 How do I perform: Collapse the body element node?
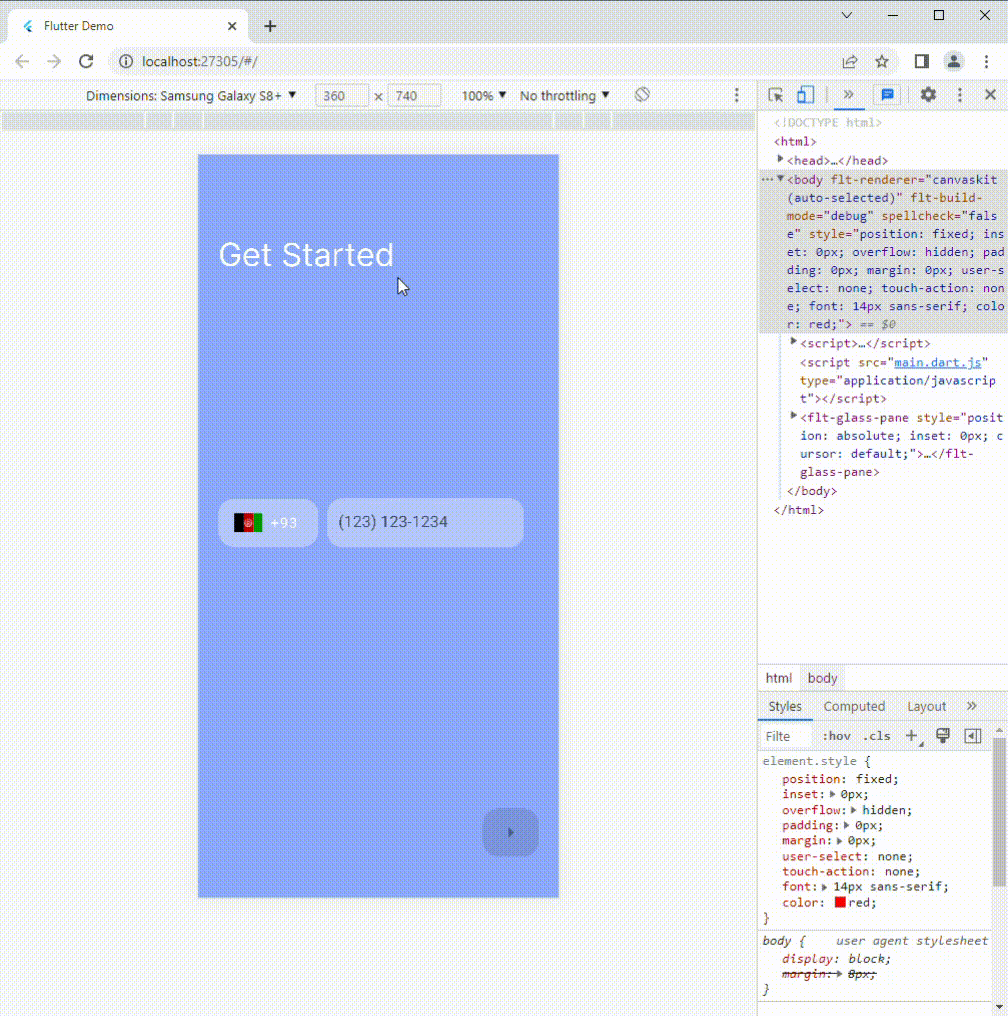[781, 178]
